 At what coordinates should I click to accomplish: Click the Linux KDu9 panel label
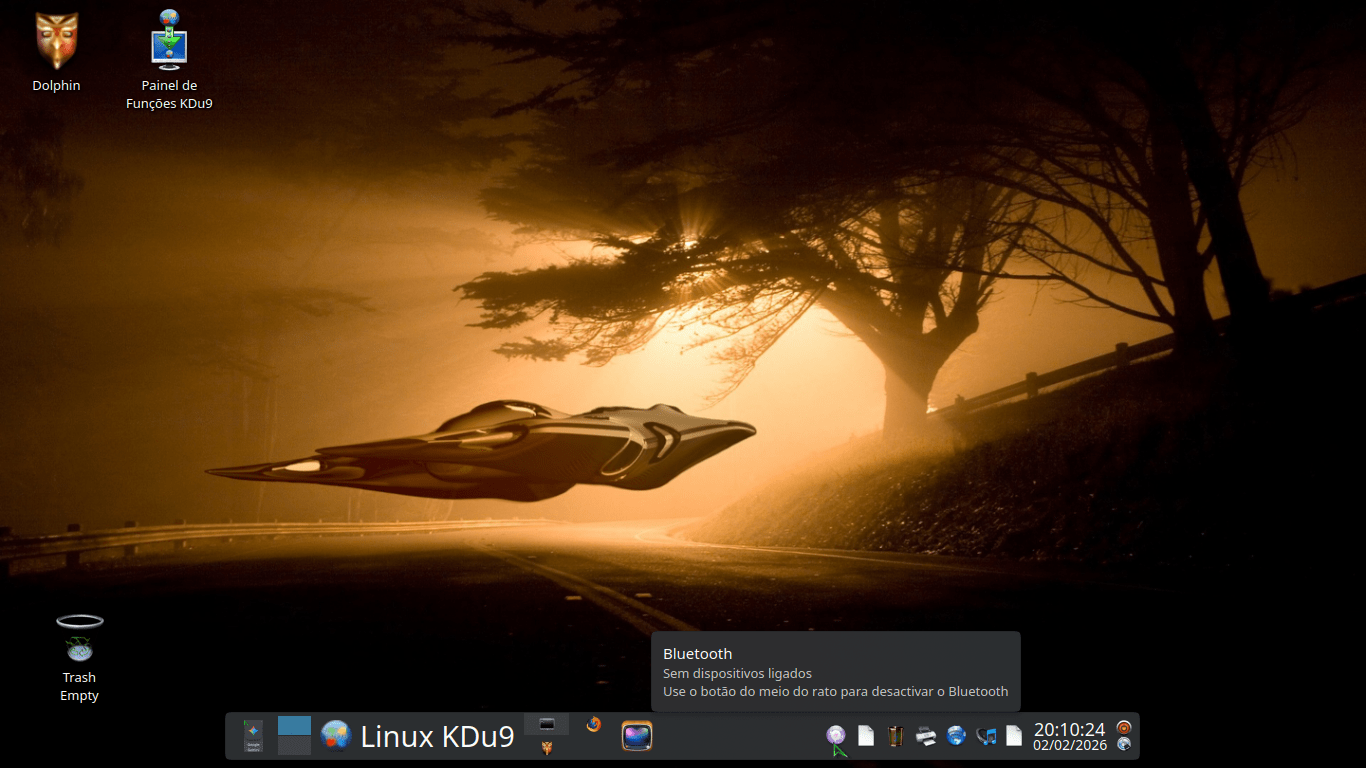click(x=437, y=737)
